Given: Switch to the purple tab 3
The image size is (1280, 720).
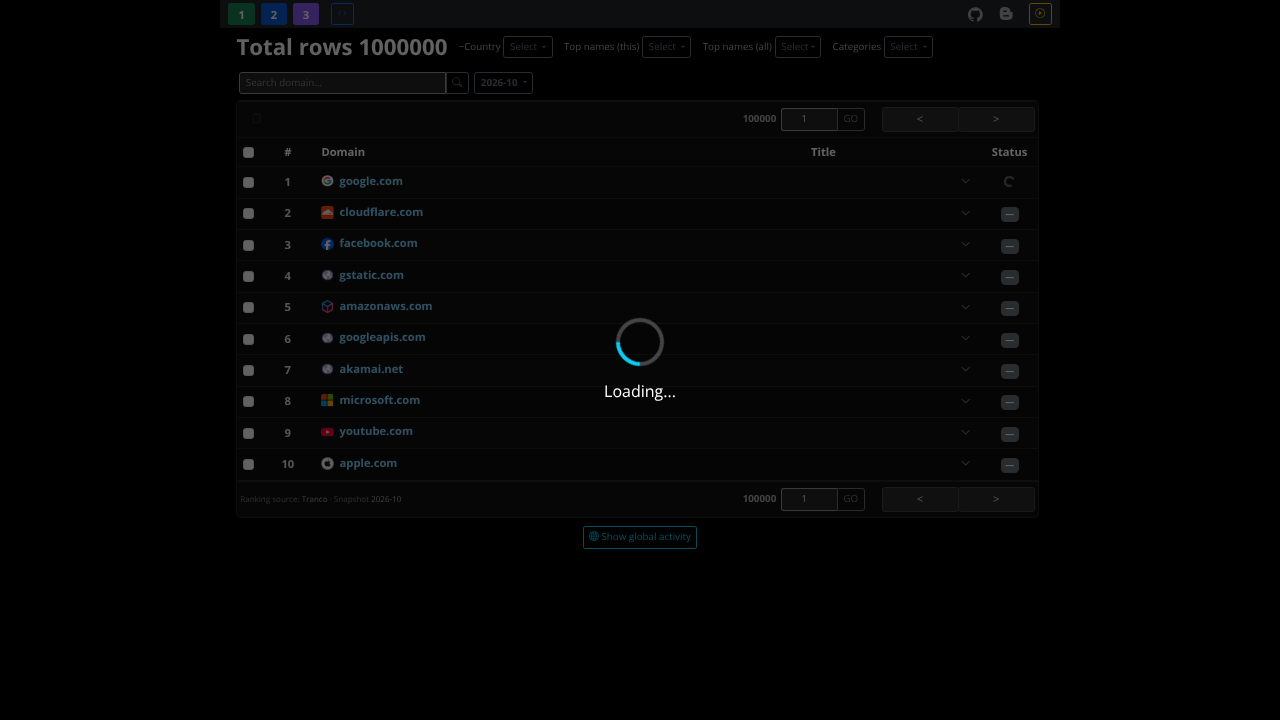Looking at the screenshot, I should coord(306,14).
